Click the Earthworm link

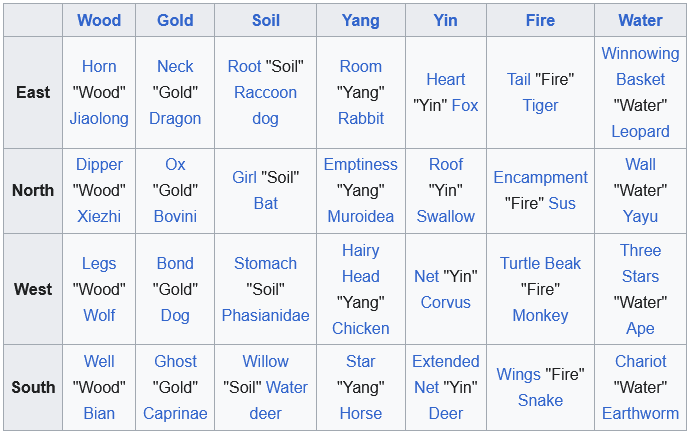pos(640,413)
